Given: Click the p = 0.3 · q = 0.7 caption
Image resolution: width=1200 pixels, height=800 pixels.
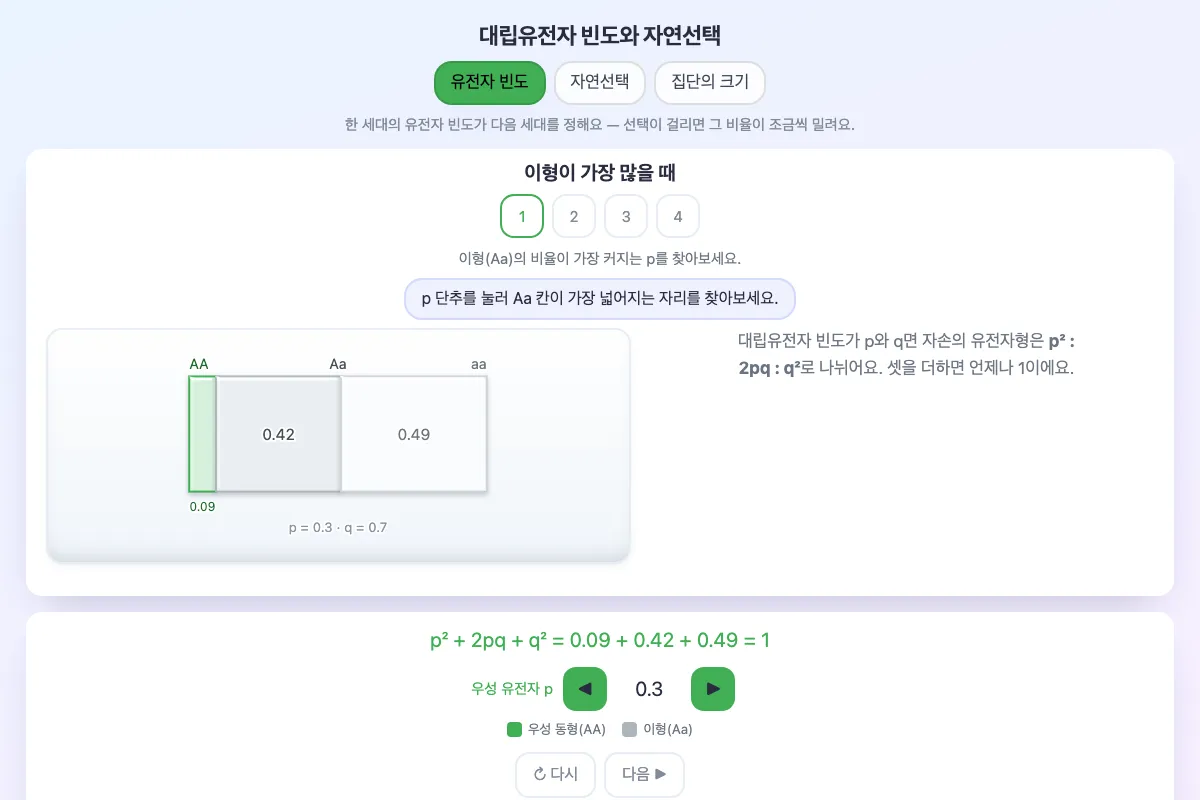Looking at the screenshot, I should point(338,527).
